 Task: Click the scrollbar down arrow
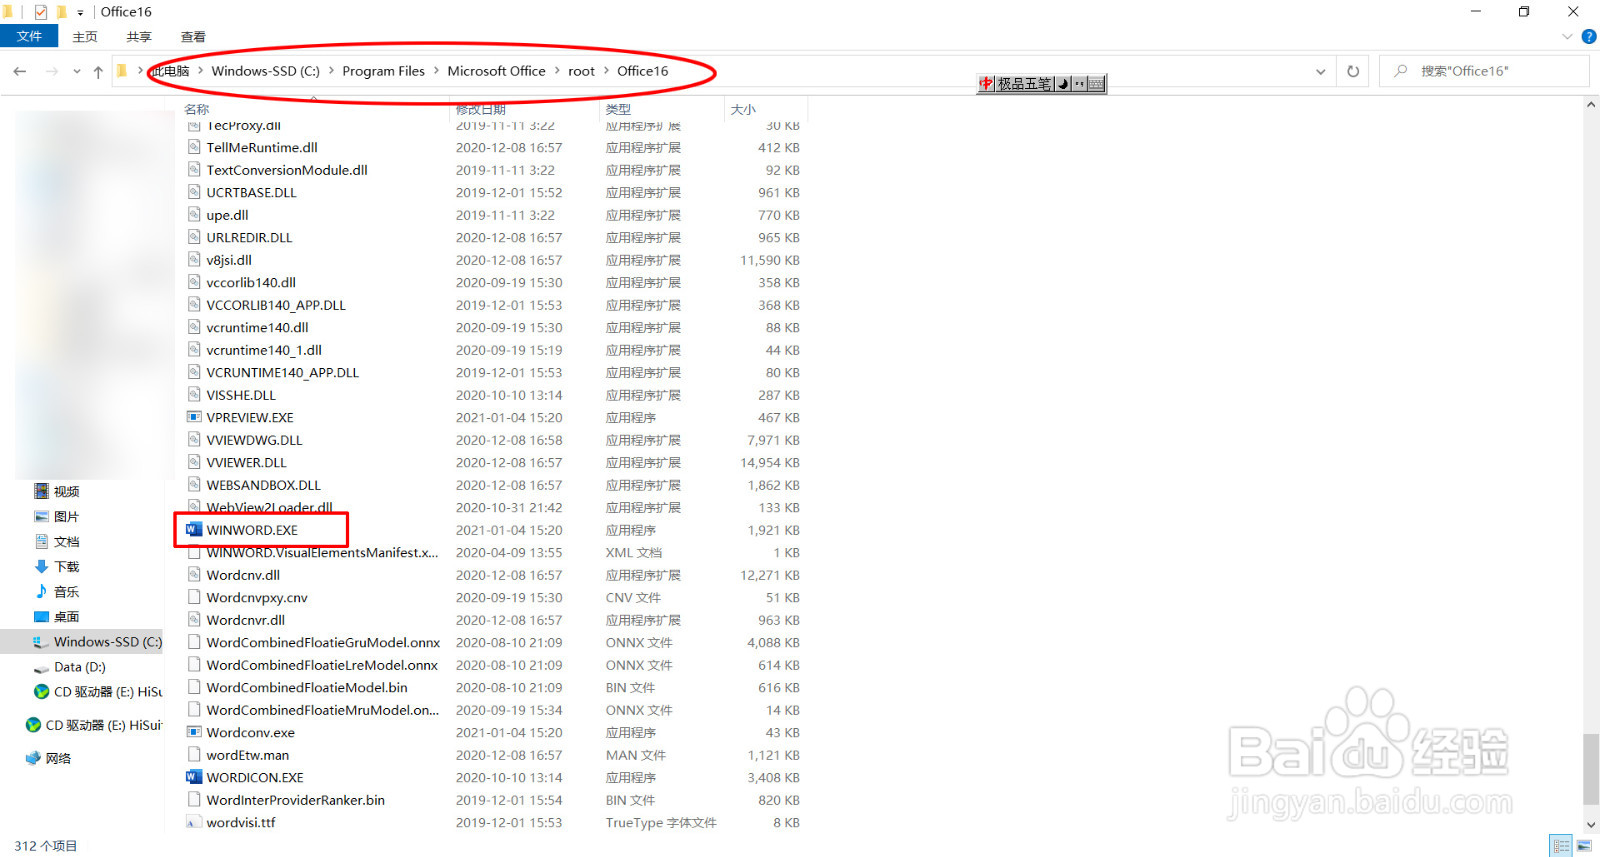(x=1591, y=825)
